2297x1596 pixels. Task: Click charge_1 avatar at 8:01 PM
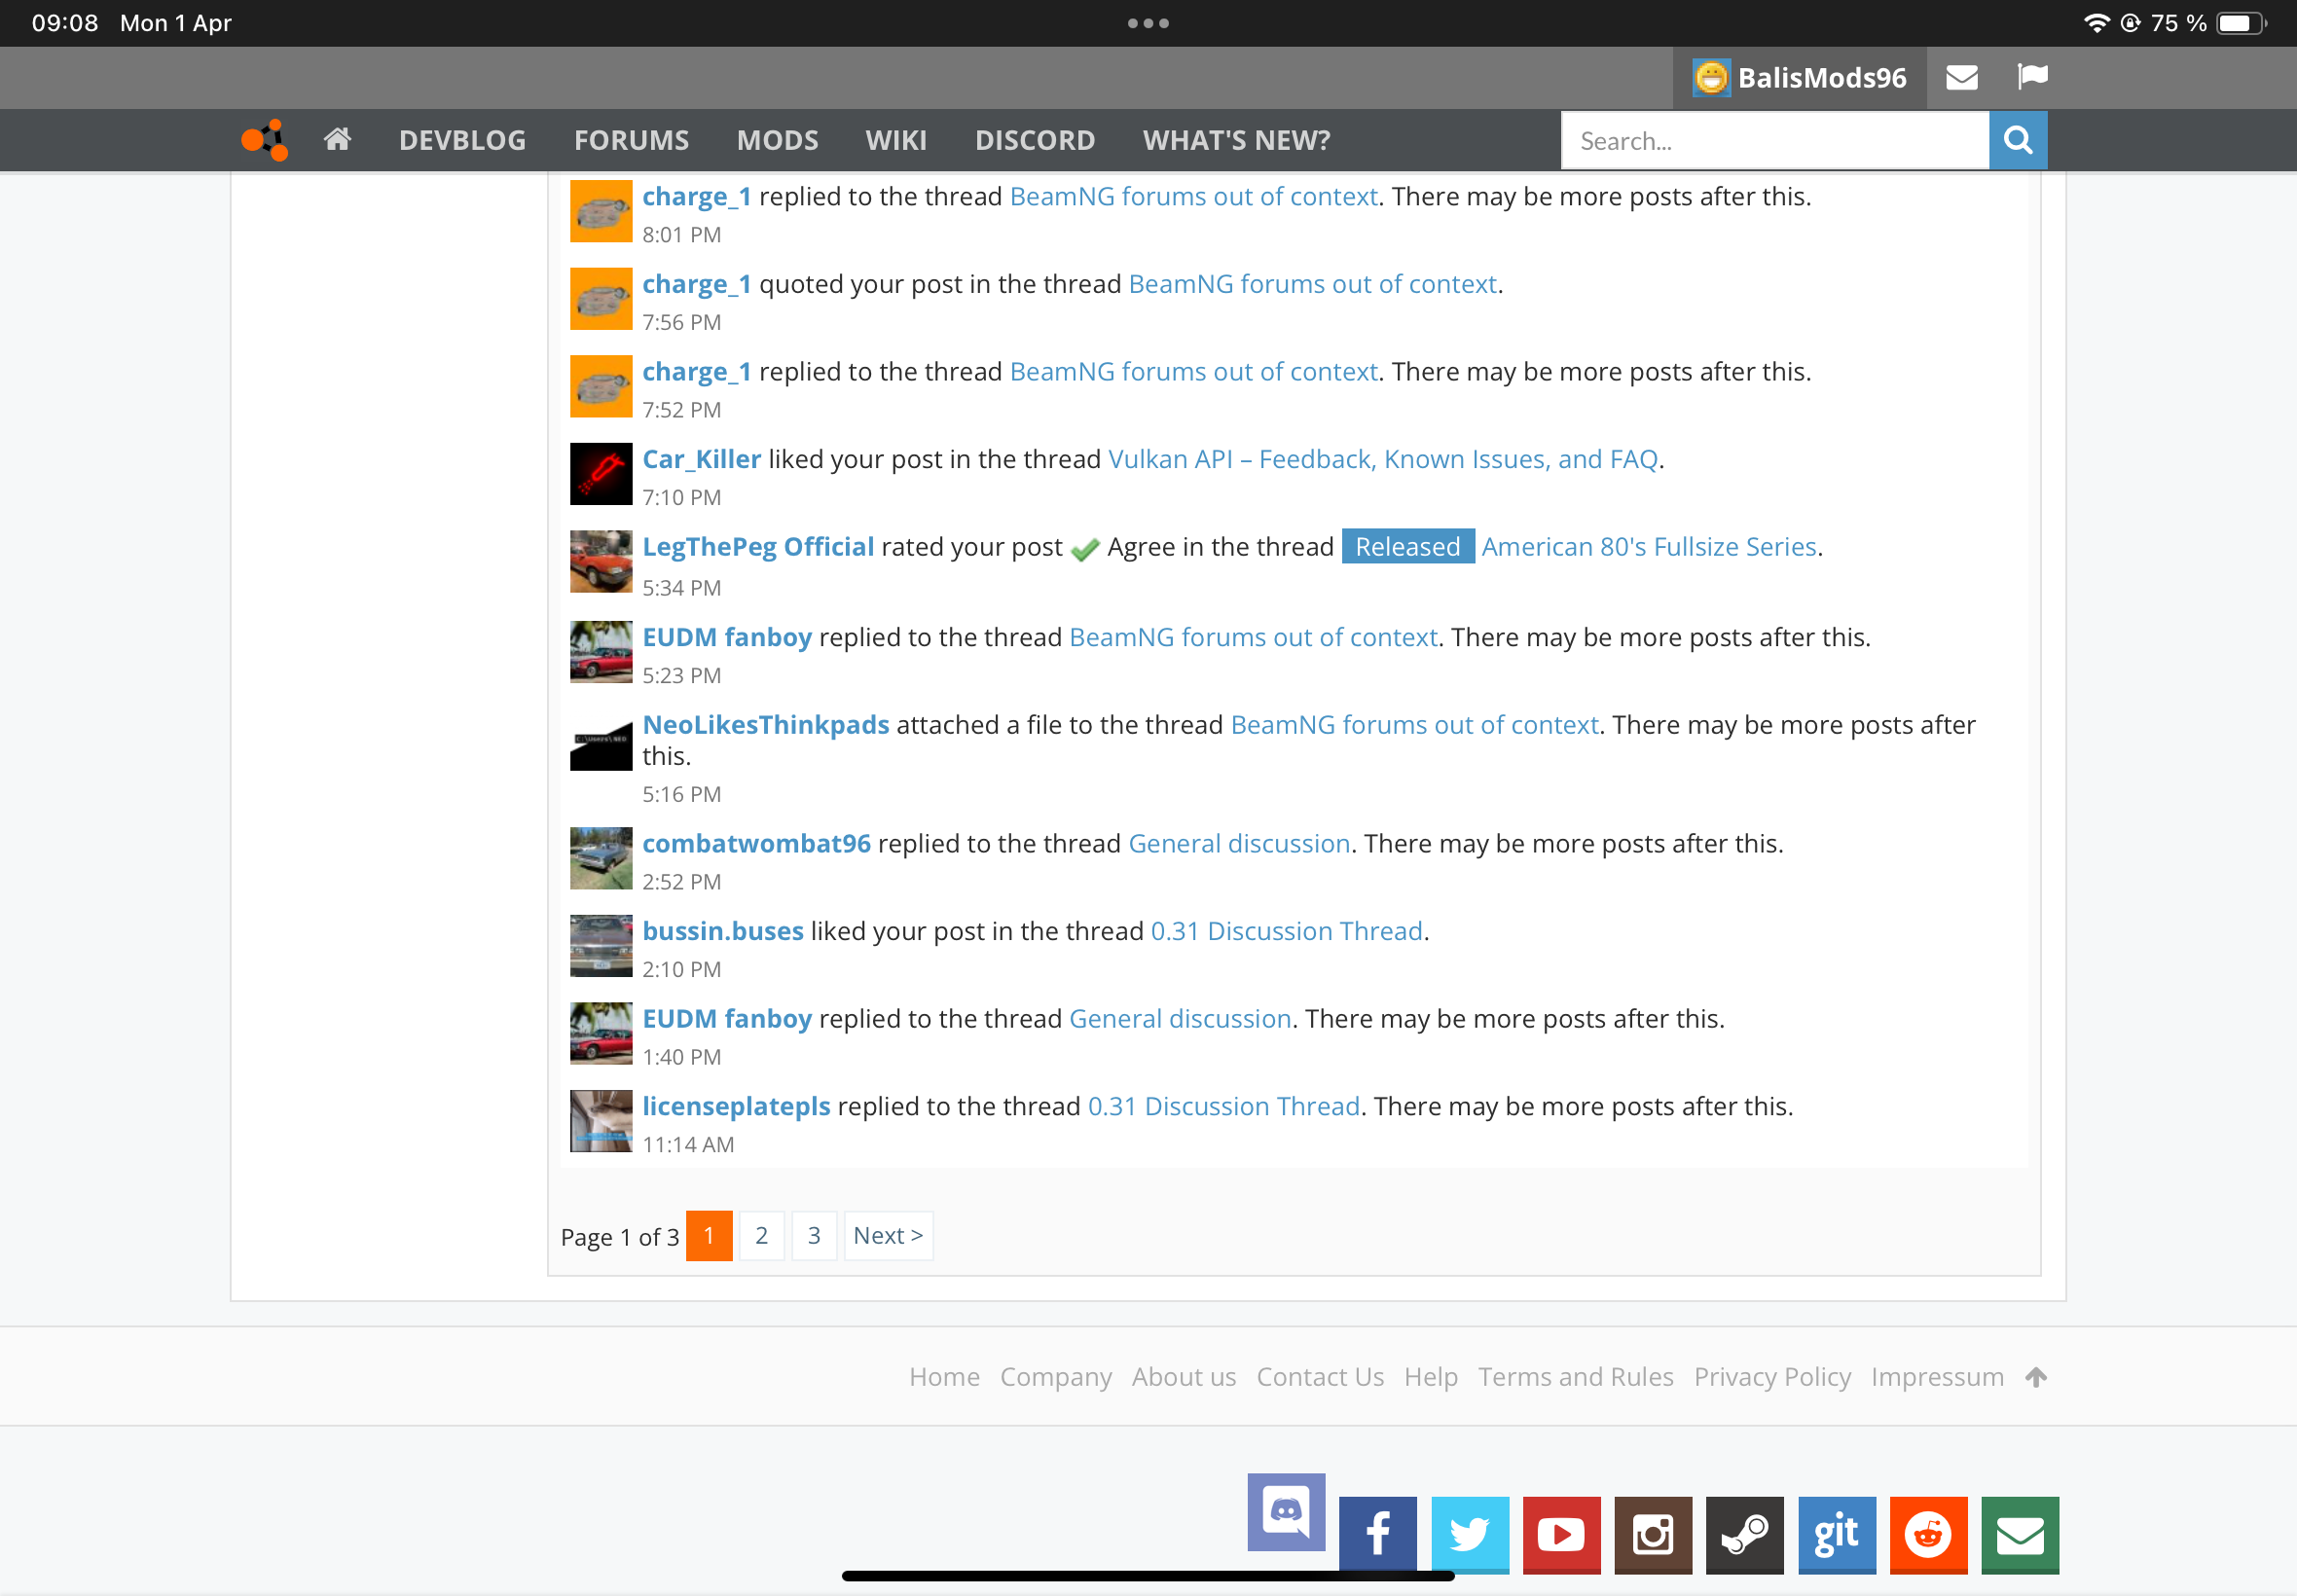(601, 211)
